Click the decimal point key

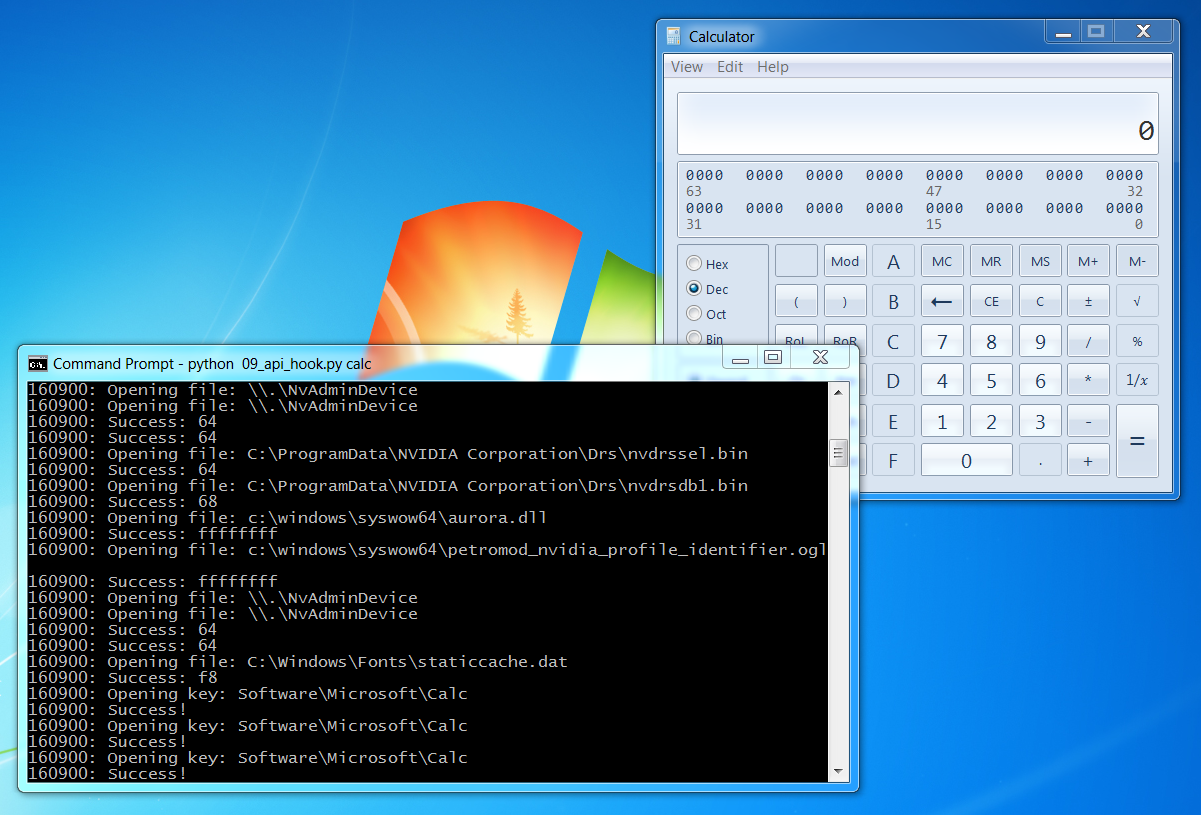(x=1040, y=460)
